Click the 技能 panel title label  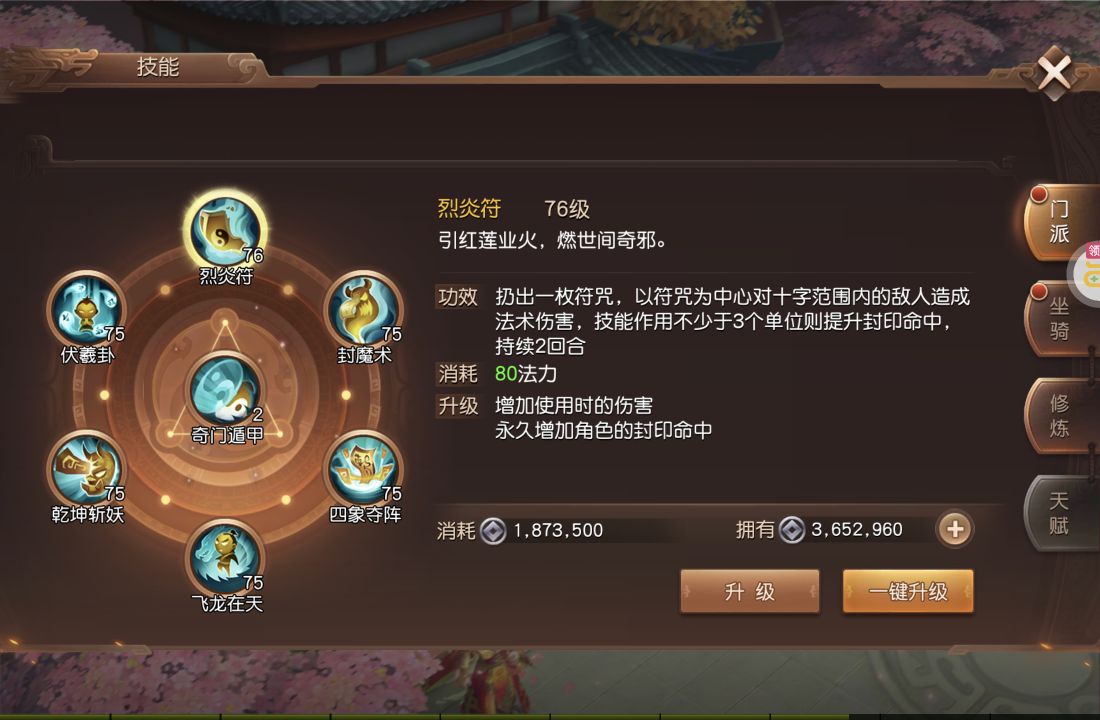coord(158,67)
